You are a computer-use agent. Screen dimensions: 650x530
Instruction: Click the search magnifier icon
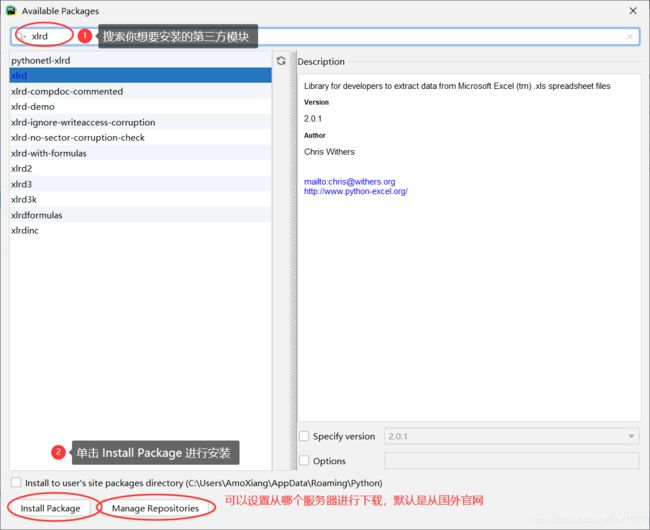coord(21,36)
